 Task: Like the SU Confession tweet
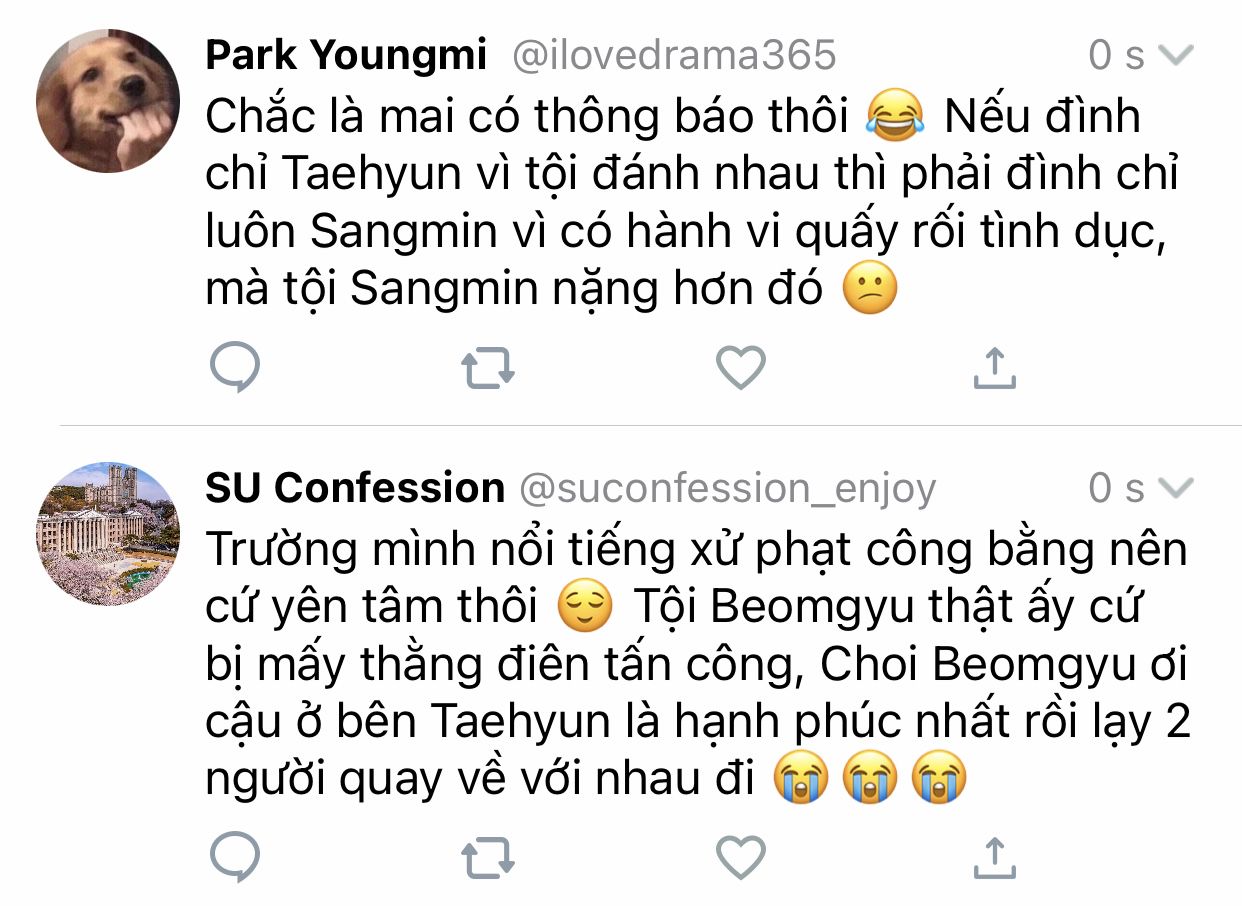point(741,858)
